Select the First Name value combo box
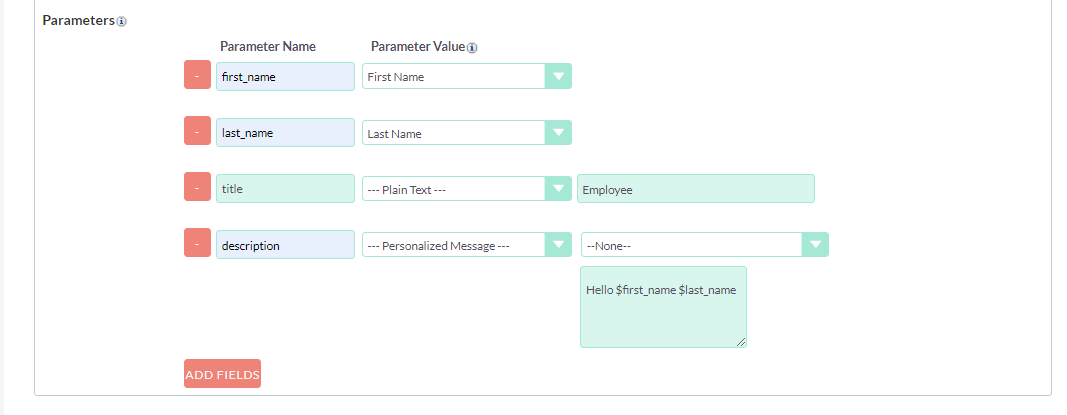 (x=467, y=76)
